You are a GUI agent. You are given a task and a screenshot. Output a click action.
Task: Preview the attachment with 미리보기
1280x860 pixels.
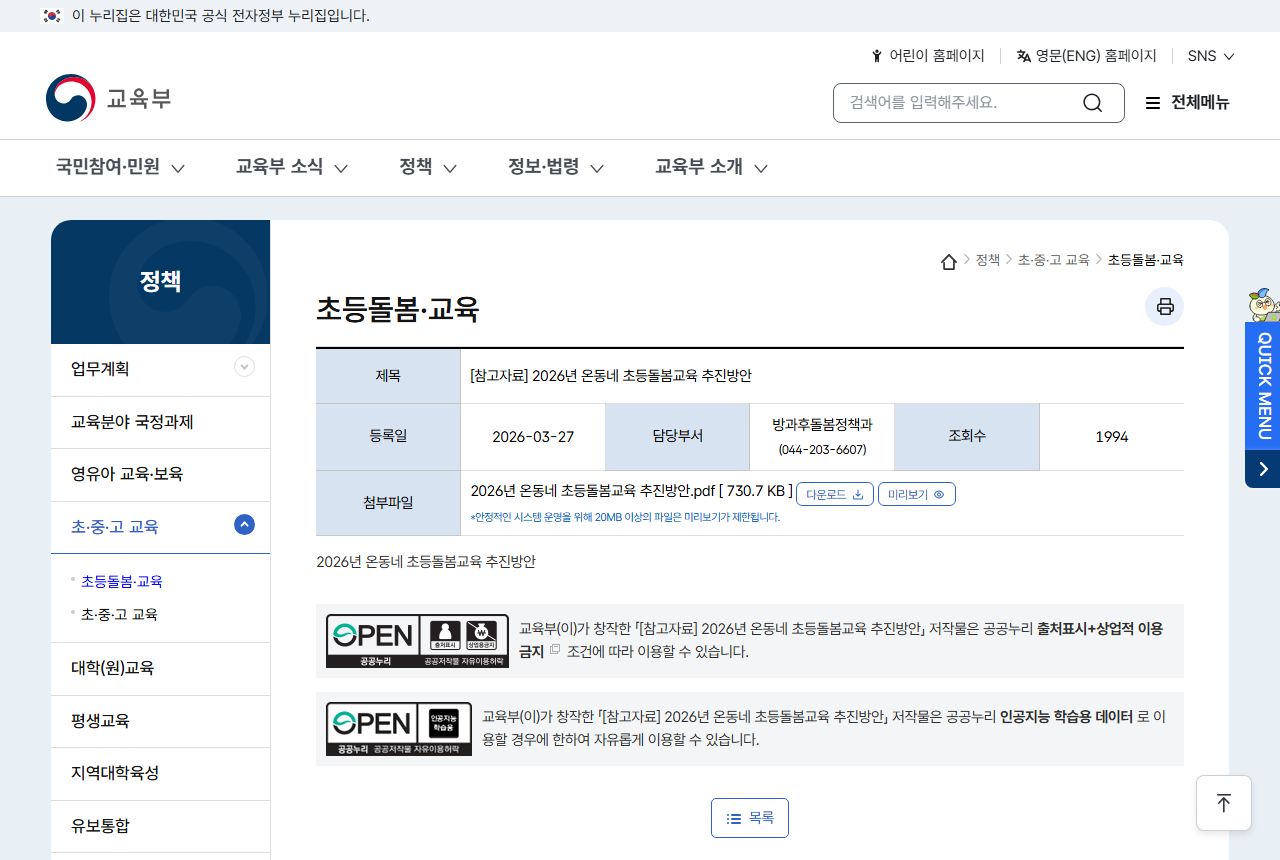pyautogui.click(x=917, y=494)
